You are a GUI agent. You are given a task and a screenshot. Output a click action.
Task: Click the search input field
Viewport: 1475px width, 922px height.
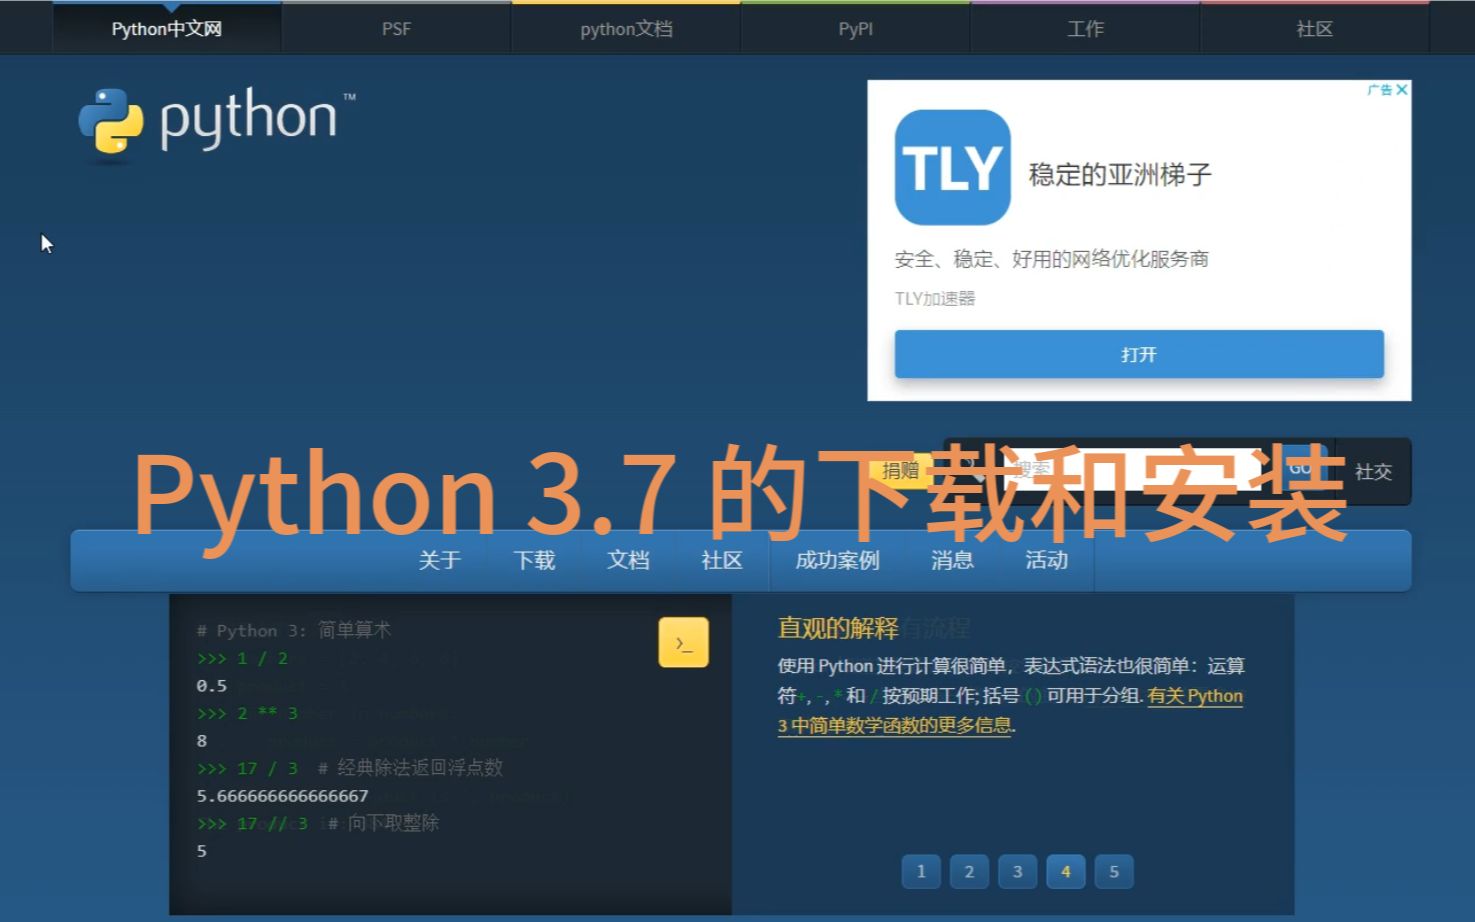click(x=1130, y=469)
